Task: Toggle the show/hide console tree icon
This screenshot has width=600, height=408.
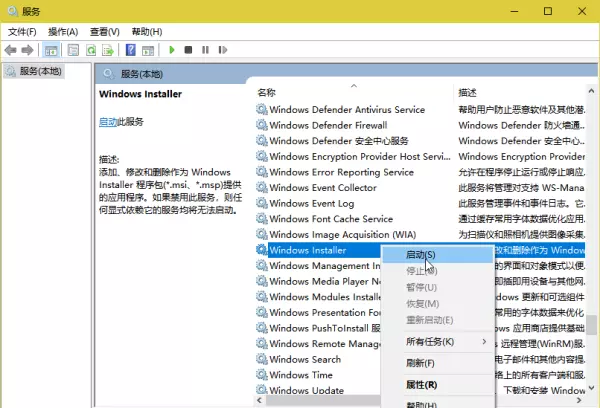Action: click(51, 50)
